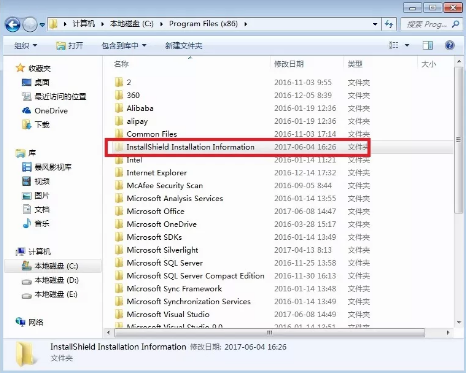466x373 pixels.
Task: Toggle the preview pane icon
Action: [x=428, y=45]
